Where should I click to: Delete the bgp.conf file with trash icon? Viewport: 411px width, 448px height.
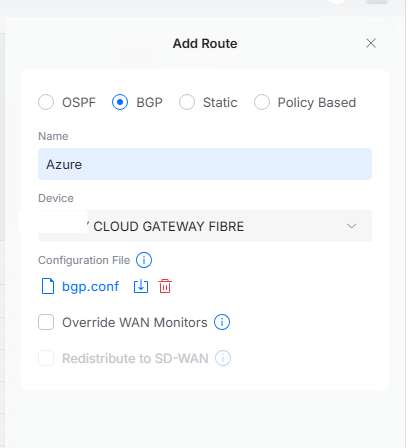165,286
